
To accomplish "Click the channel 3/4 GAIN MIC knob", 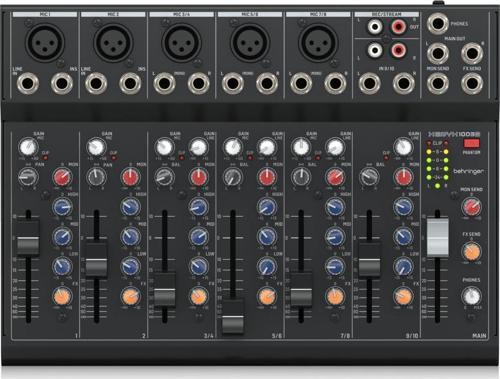I will [x=165, y=147].
